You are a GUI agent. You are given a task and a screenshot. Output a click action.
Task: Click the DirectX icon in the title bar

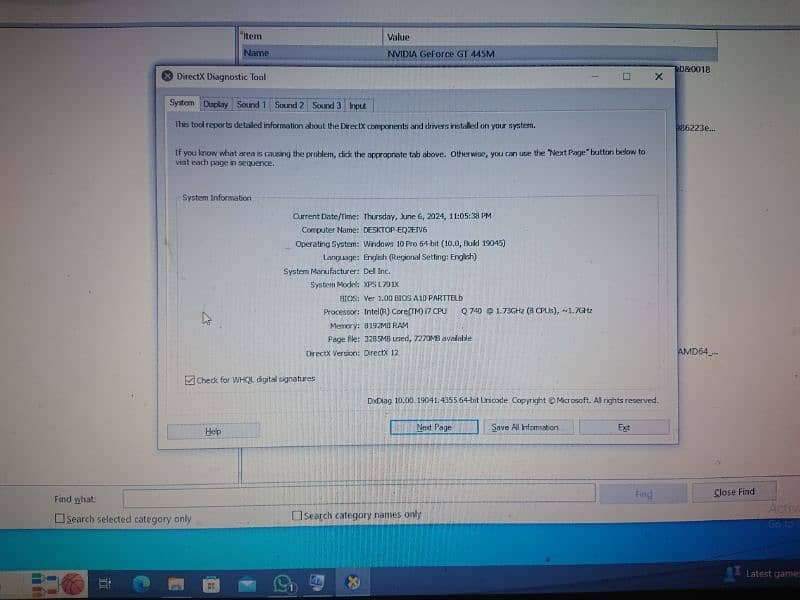pos(166,76)
